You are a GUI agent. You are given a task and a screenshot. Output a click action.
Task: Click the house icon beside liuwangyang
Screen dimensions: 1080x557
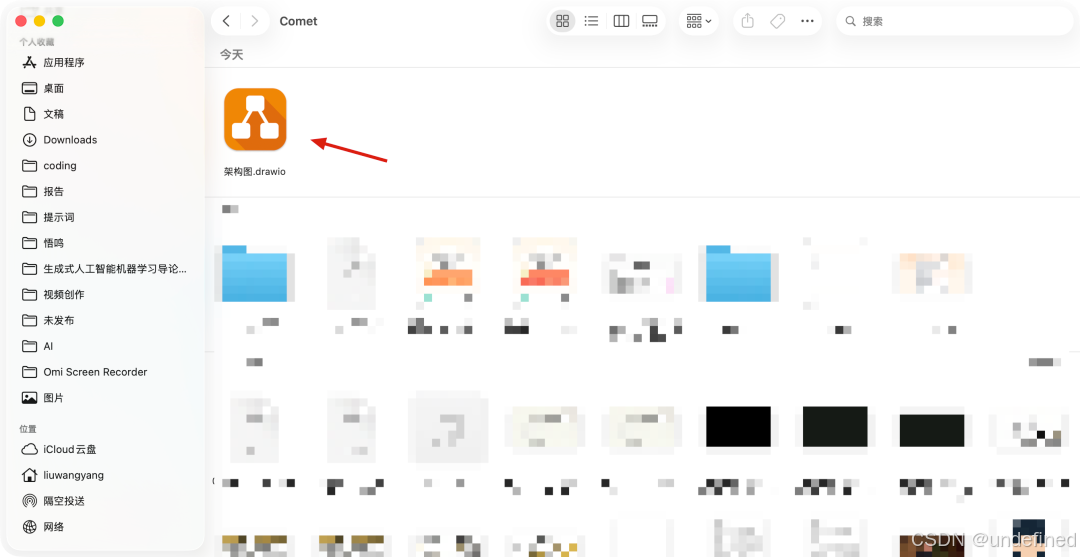click(30, 476)
